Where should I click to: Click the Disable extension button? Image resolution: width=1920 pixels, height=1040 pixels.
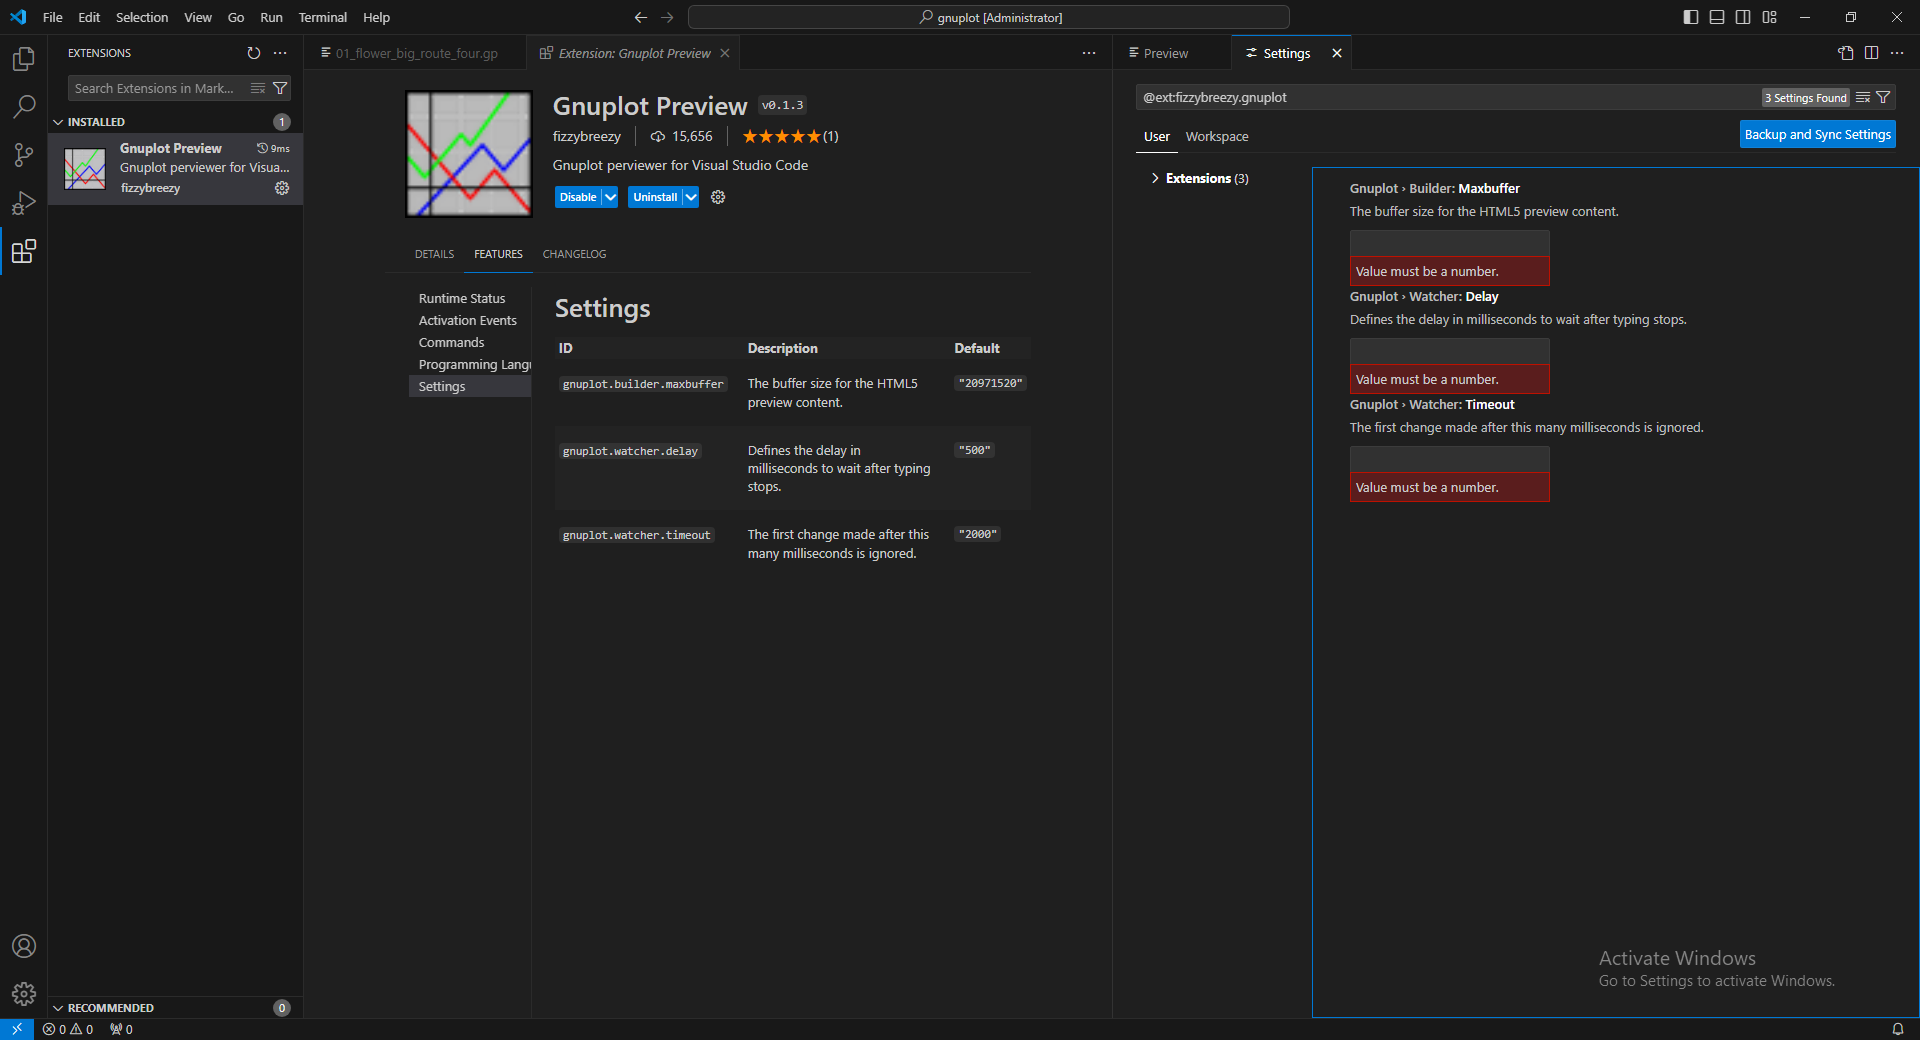click(x=578, y=197)
